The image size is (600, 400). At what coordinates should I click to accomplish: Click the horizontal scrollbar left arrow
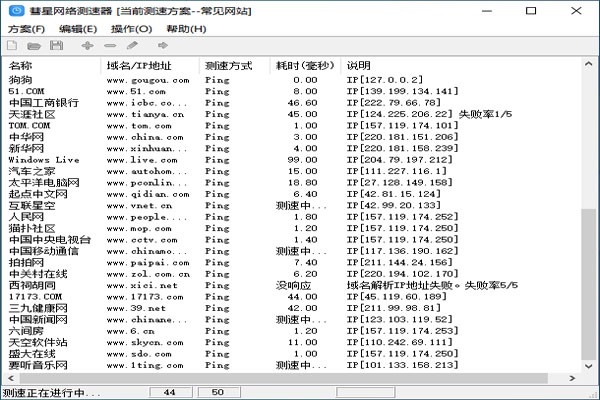coord(11,378)
